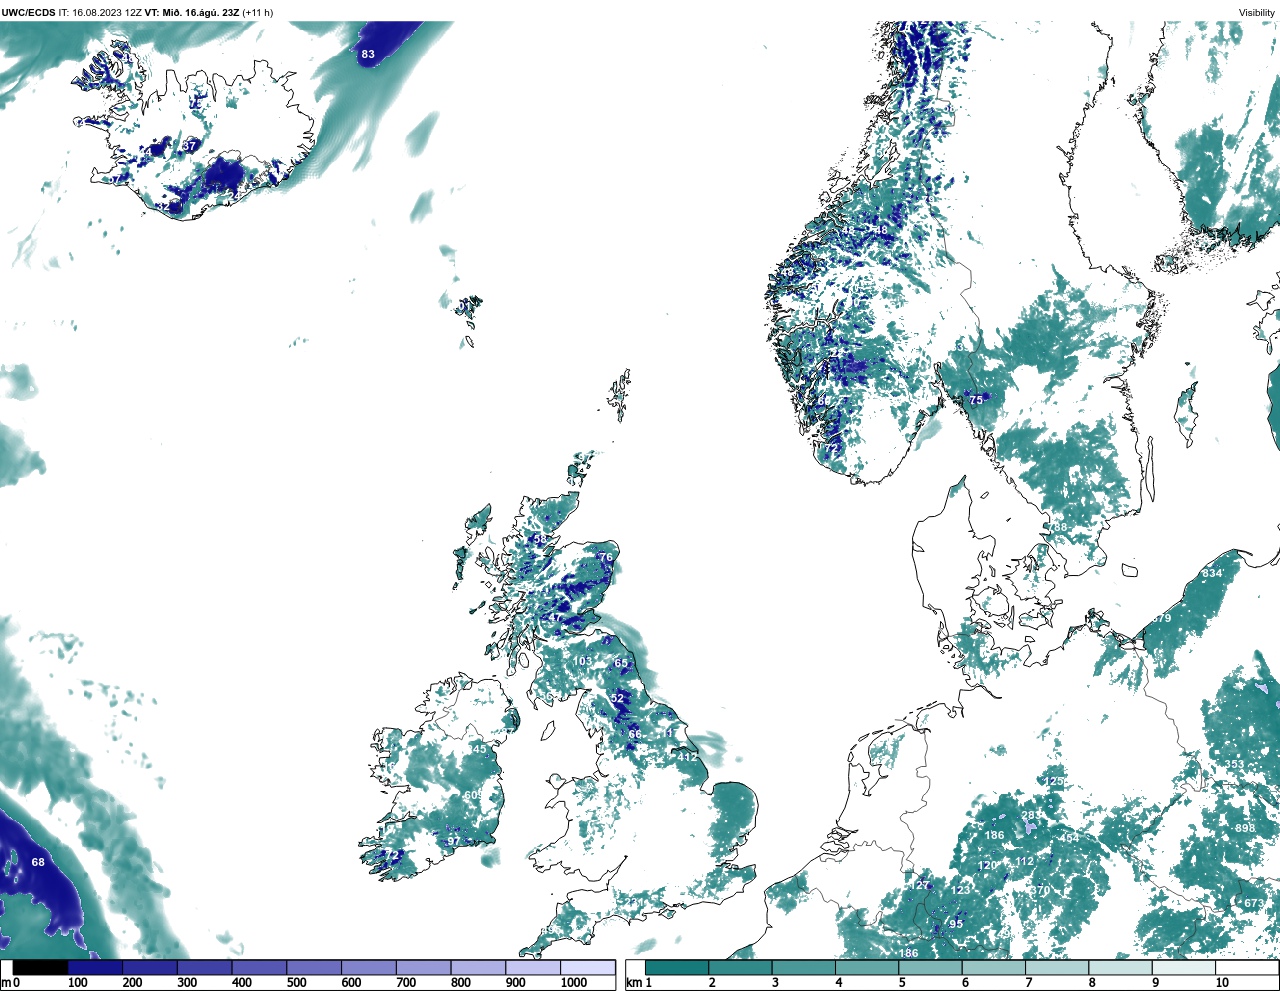Screen dimensions: 1280x991
Task: Choose the 9–10 km palest swatch
Action: point(1184,968)
